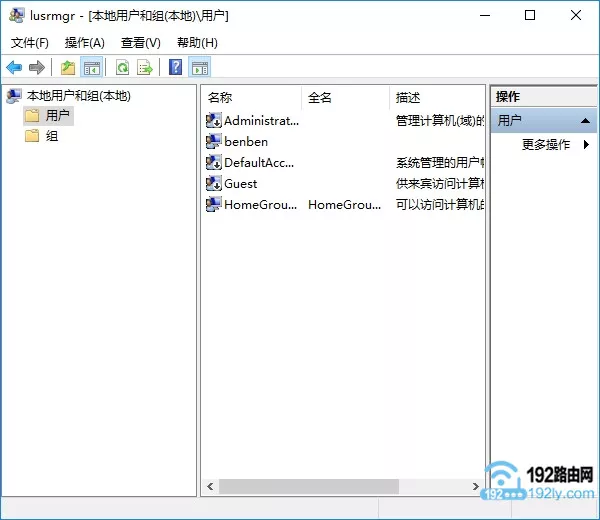
Task: Collapse the 用户 section in actions pane
Action: [585, 121]
